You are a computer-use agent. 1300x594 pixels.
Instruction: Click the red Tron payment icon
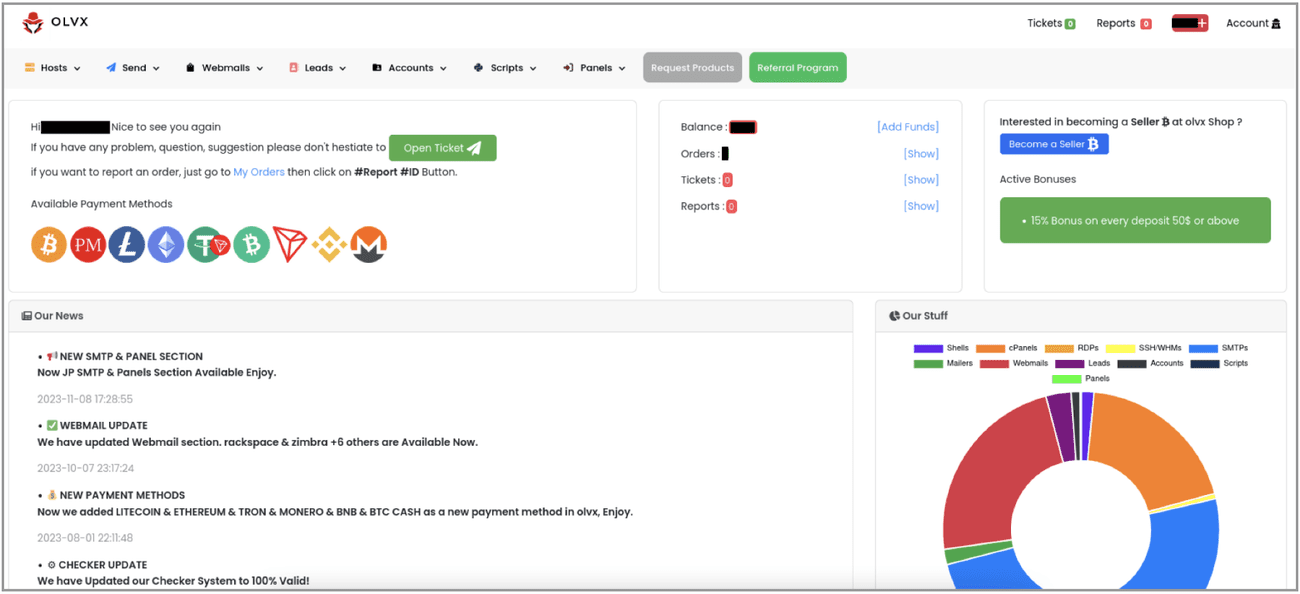tap(290, 245)
